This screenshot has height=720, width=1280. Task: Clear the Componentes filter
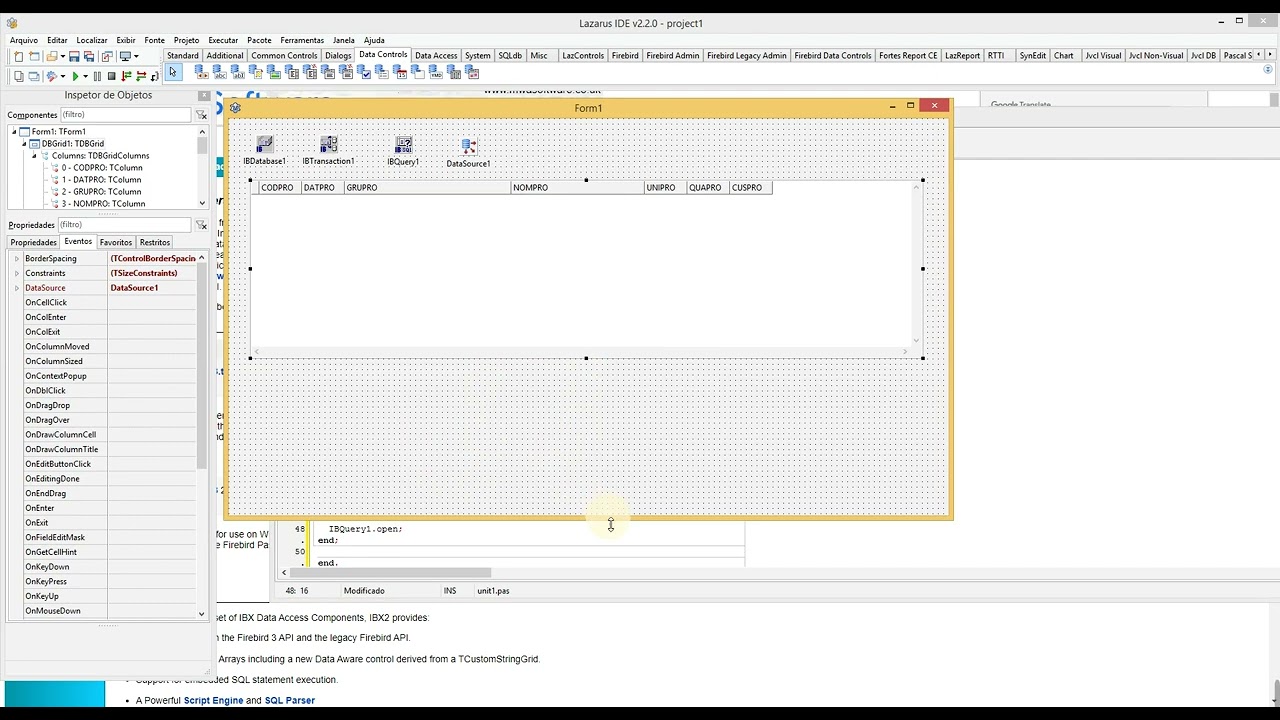point(201,115)
